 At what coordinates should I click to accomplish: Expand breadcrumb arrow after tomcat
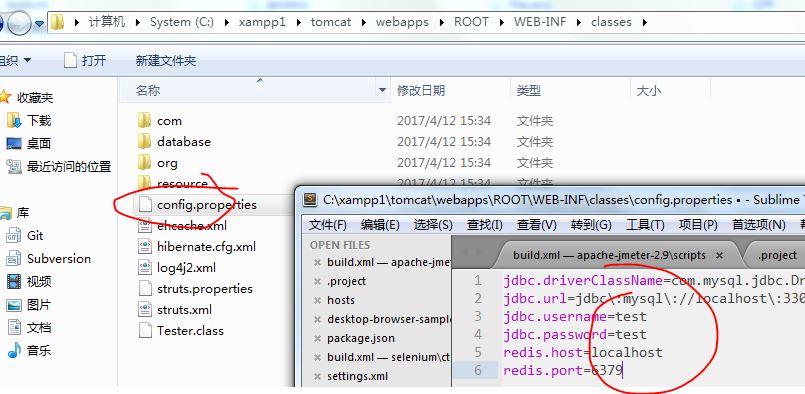[363, 22]
